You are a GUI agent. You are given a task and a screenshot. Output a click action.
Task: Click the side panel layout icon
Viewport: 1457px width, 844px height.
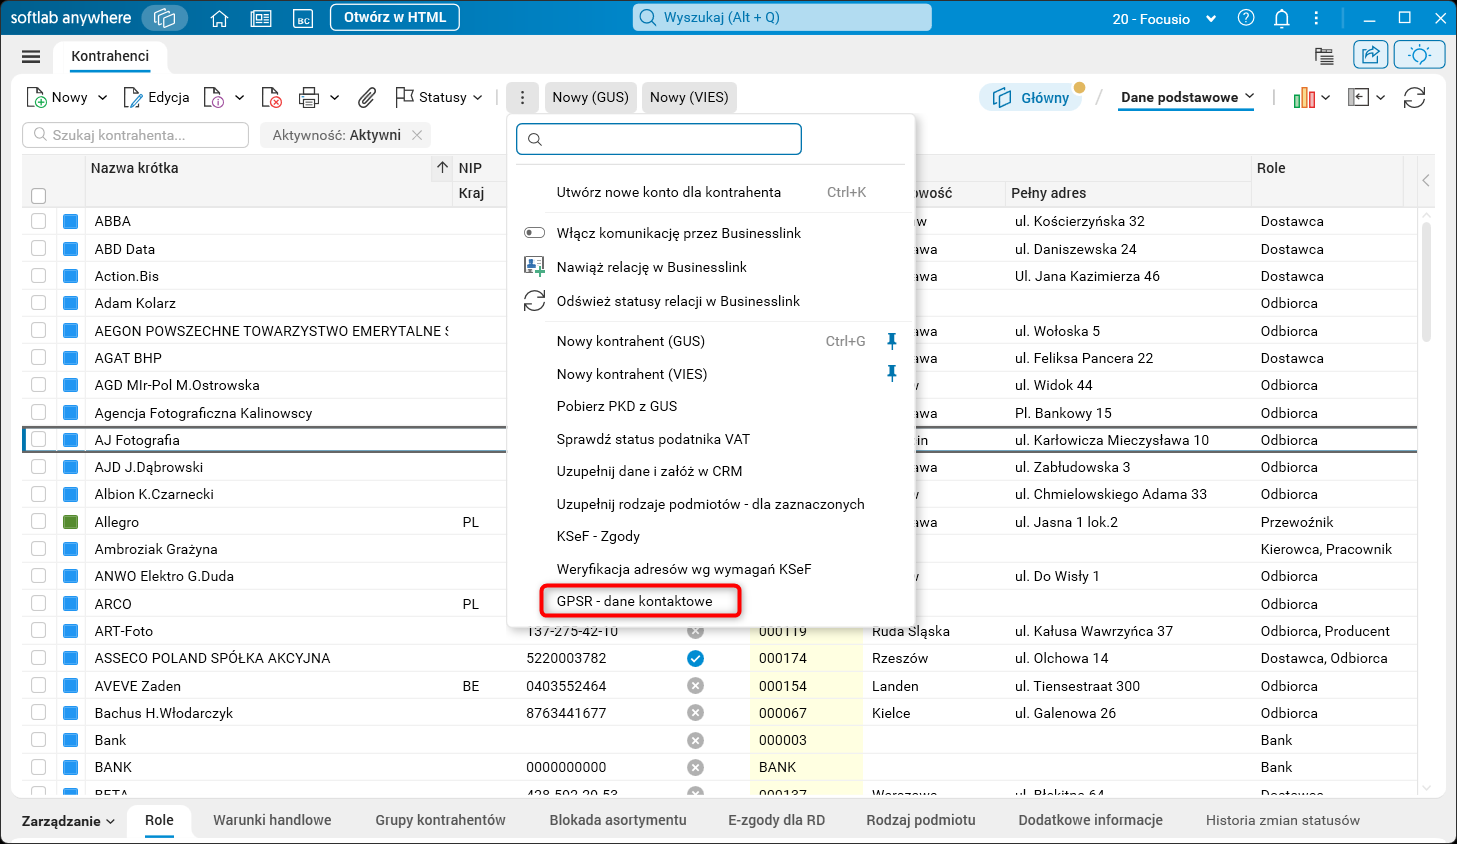pos(1358,97)
